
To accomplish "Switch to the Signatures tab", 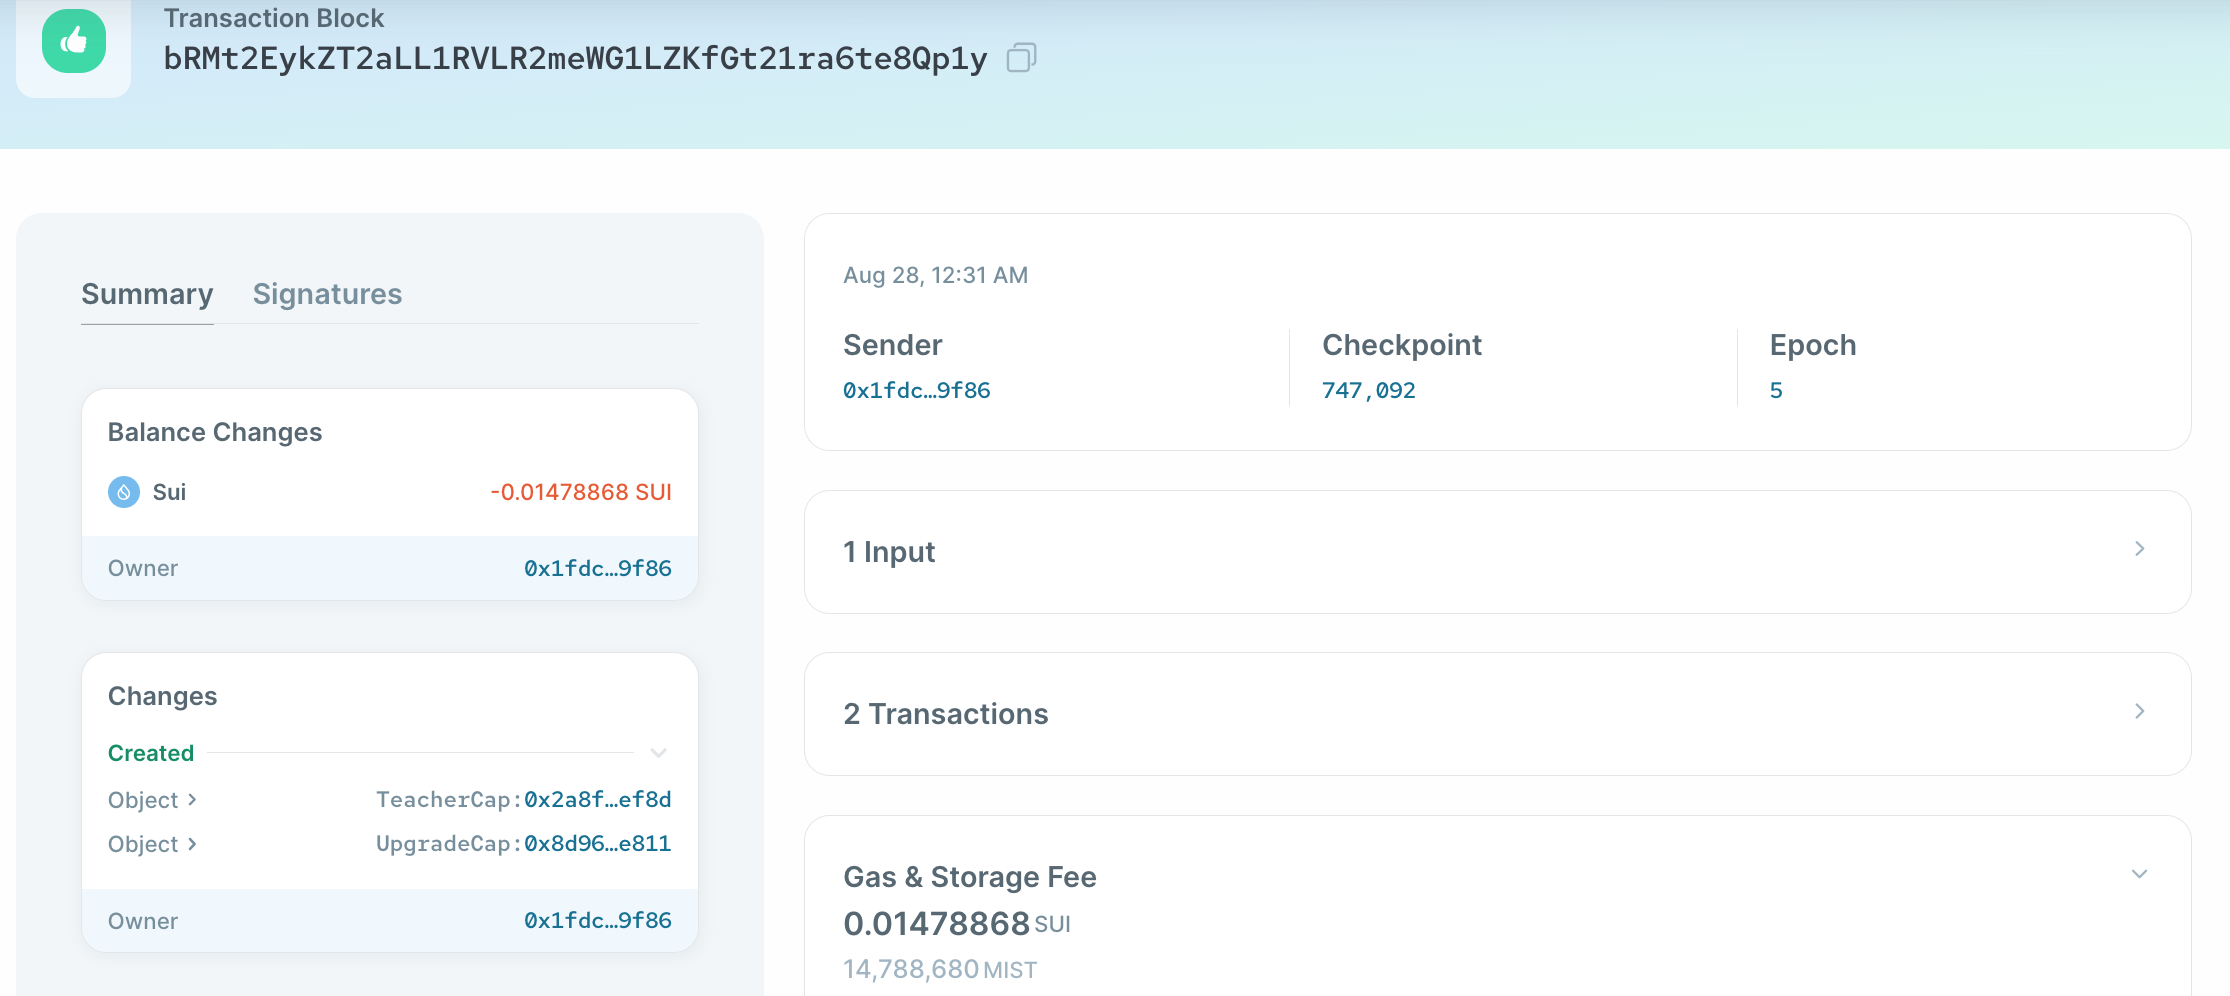I will point(327,294).
